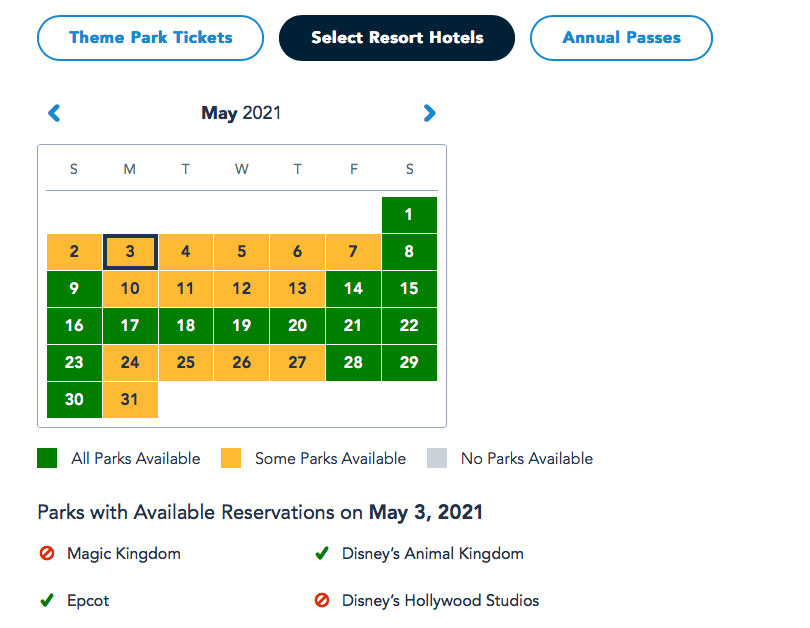Click the yellow Some Parks Available legend swatch
This screenshot has width=810, height=628.
tap(230, 459)
